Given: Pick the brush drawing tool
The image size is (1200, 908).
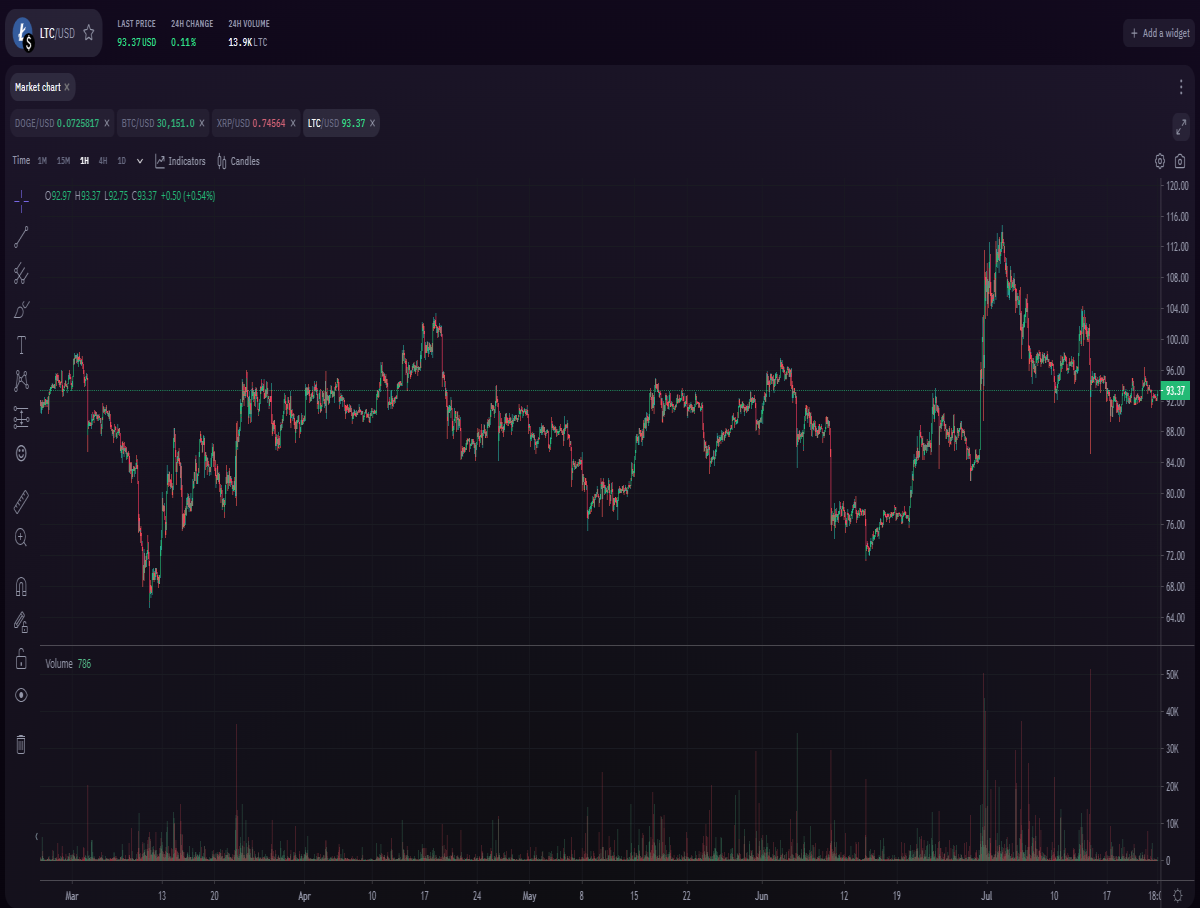Looking at the screenshot, I should tap(21, 309).
